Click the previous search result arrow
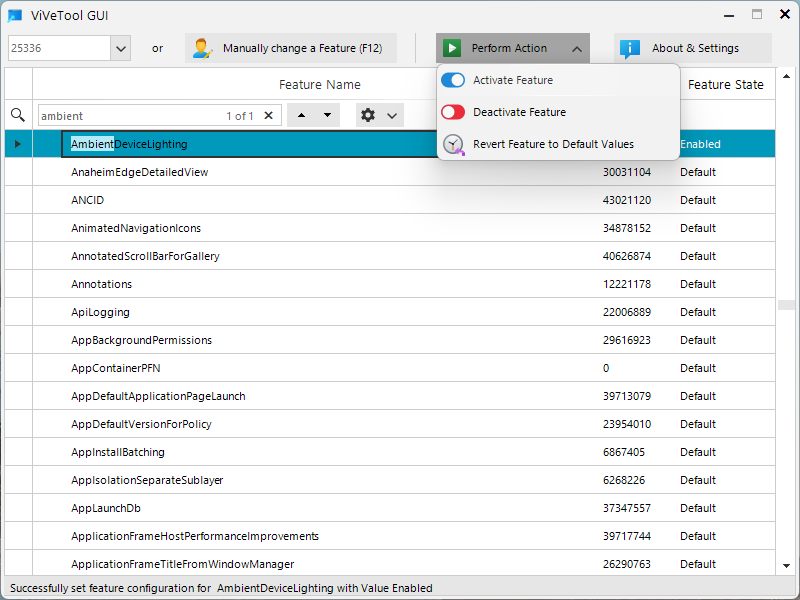 click(301, 115)
